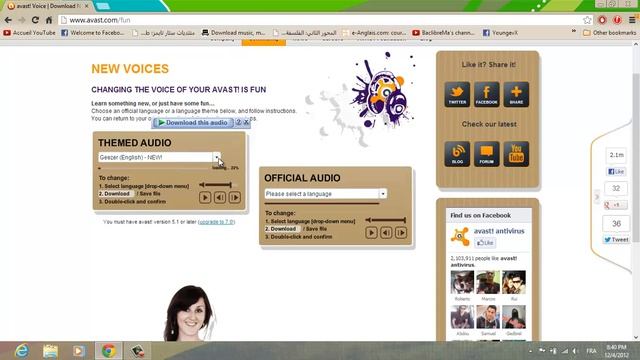Open the YouTube channel icon
The width and height of the screenshot is (640, 360).
[x=516, y=154]
